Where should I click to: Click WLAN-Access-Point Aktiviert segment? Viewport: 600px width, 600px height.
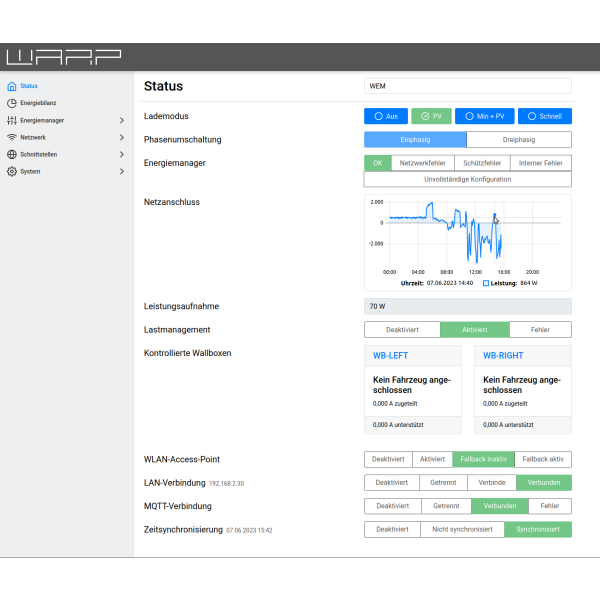432,459
